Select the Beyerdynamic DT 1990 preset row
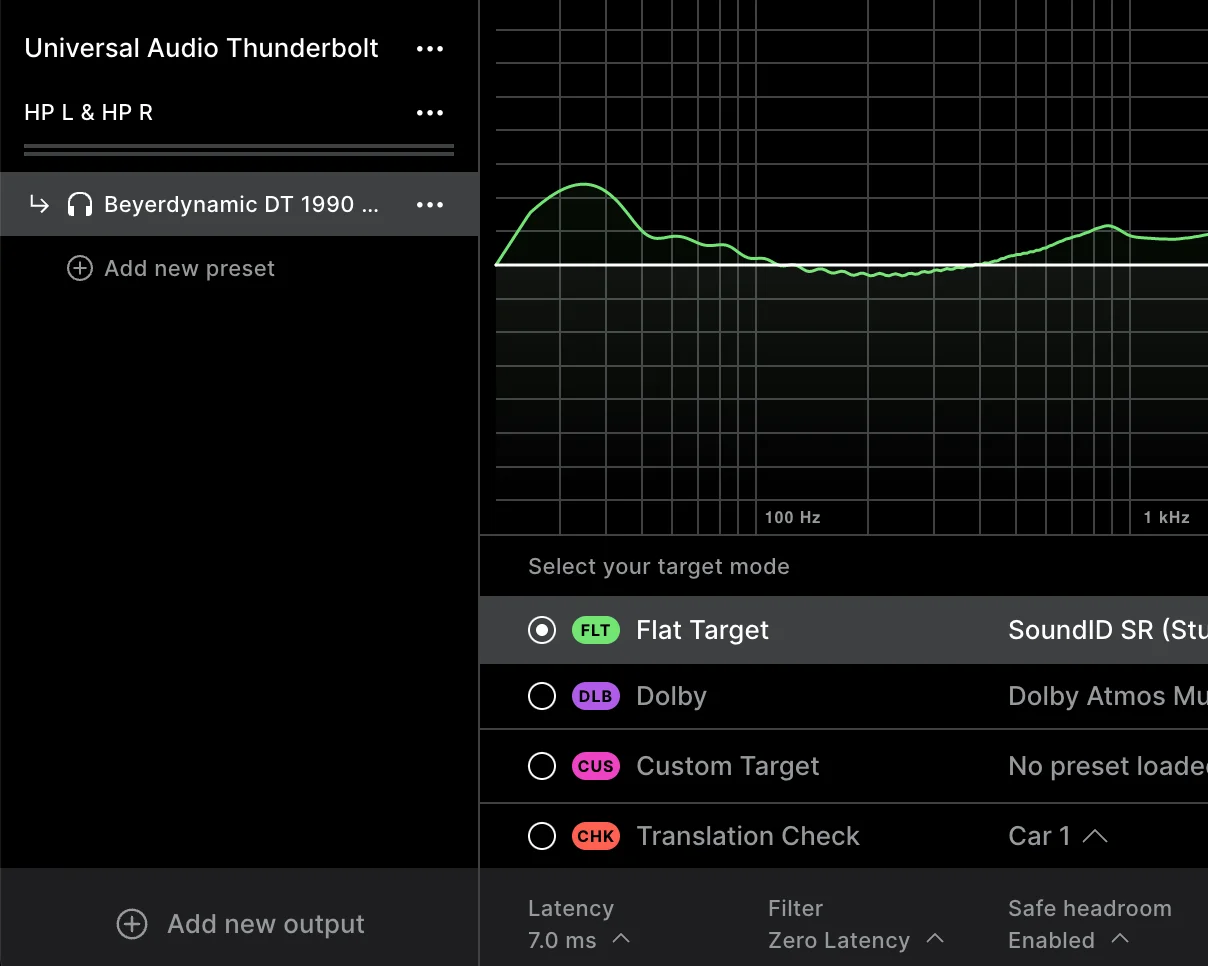The image size is (1208, 966). [239, 204]
